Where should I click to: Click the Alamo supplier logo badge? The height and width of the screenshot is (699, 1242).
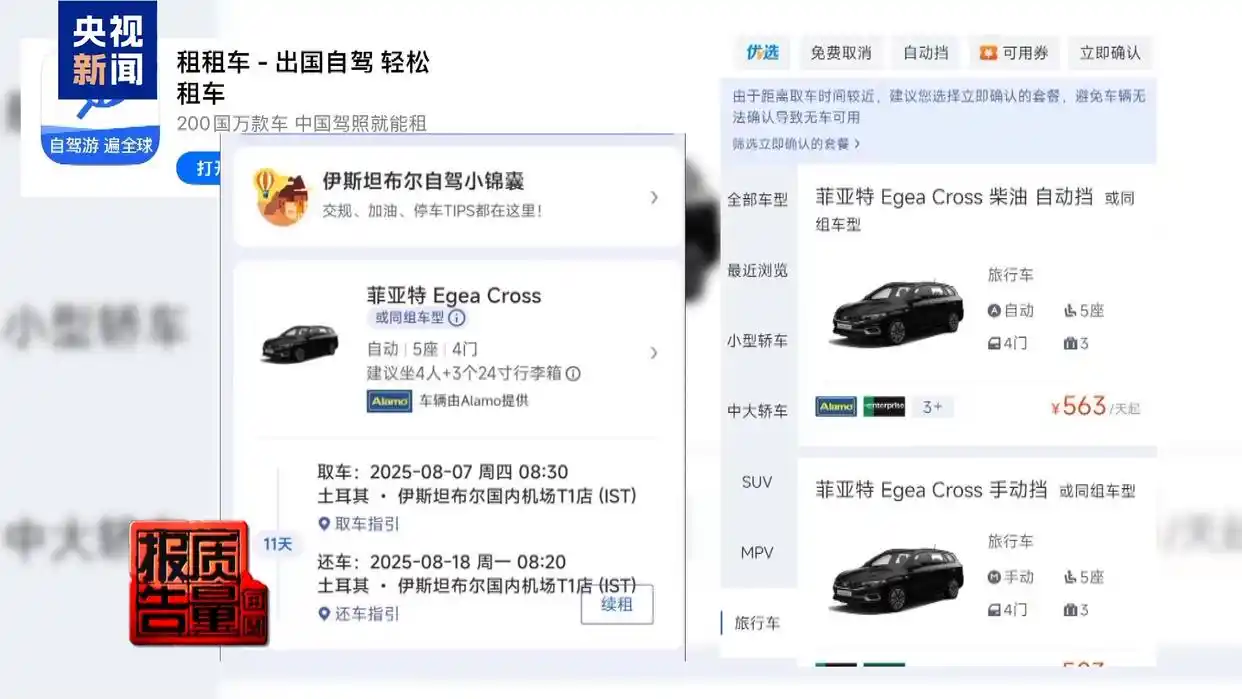[389, 401]
